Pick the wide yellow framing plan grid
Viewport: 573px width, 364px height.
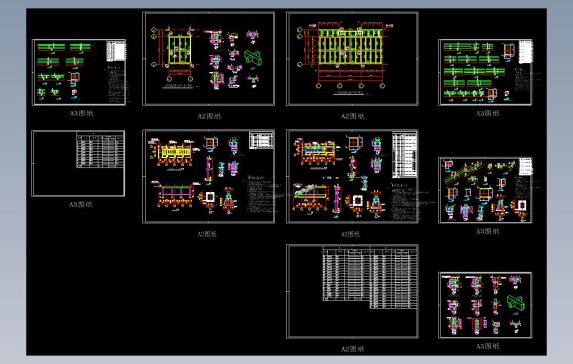tap(350, 48)
